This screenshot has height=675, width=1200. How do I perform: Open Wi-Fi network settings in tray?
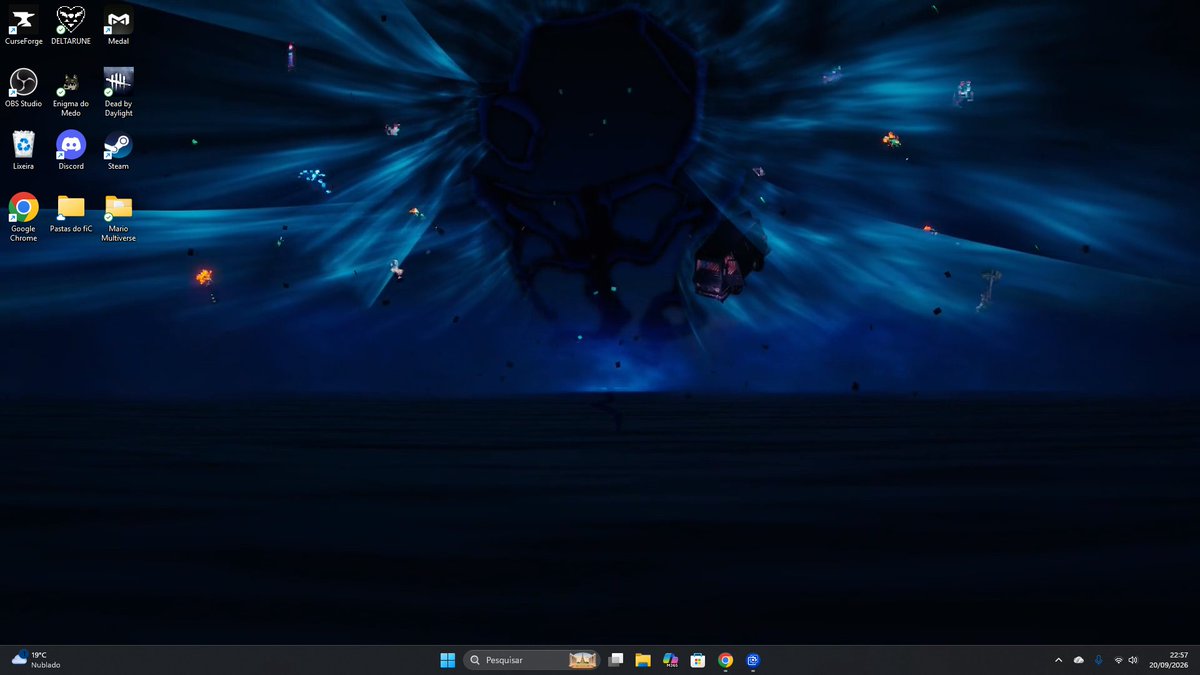1118,660
